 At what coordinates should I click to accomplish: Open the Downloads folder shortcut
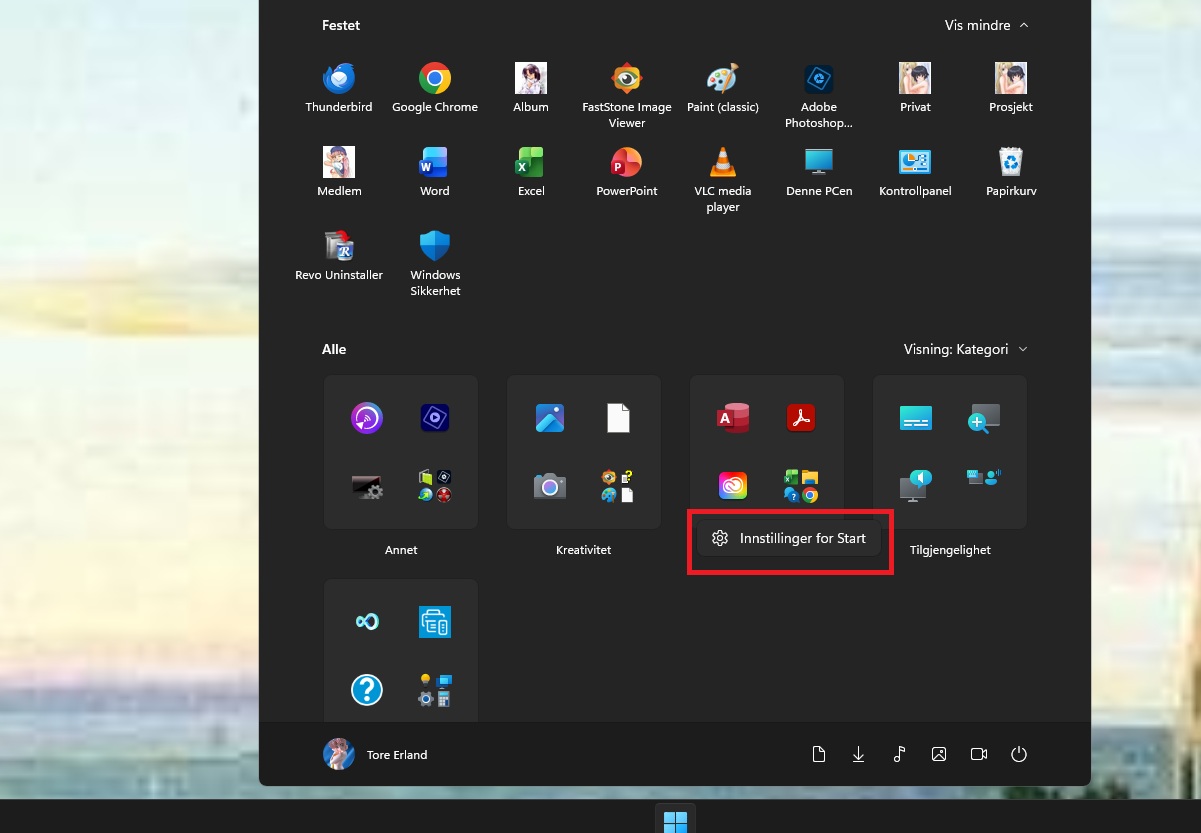point(859,754)
